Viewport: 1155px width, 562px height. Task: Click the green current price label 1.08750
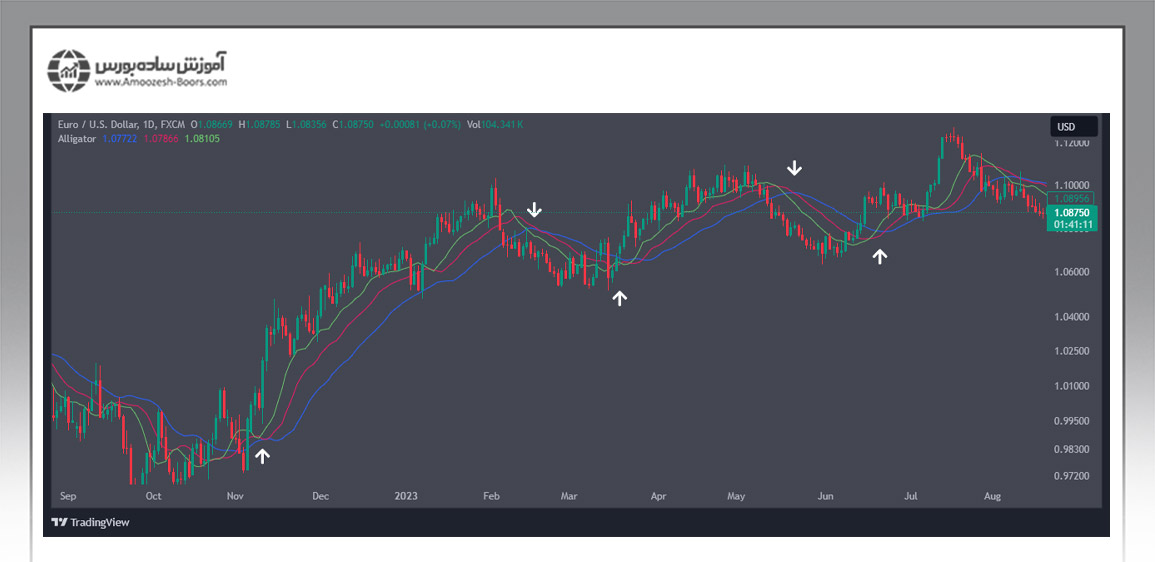coord(1074,213)
